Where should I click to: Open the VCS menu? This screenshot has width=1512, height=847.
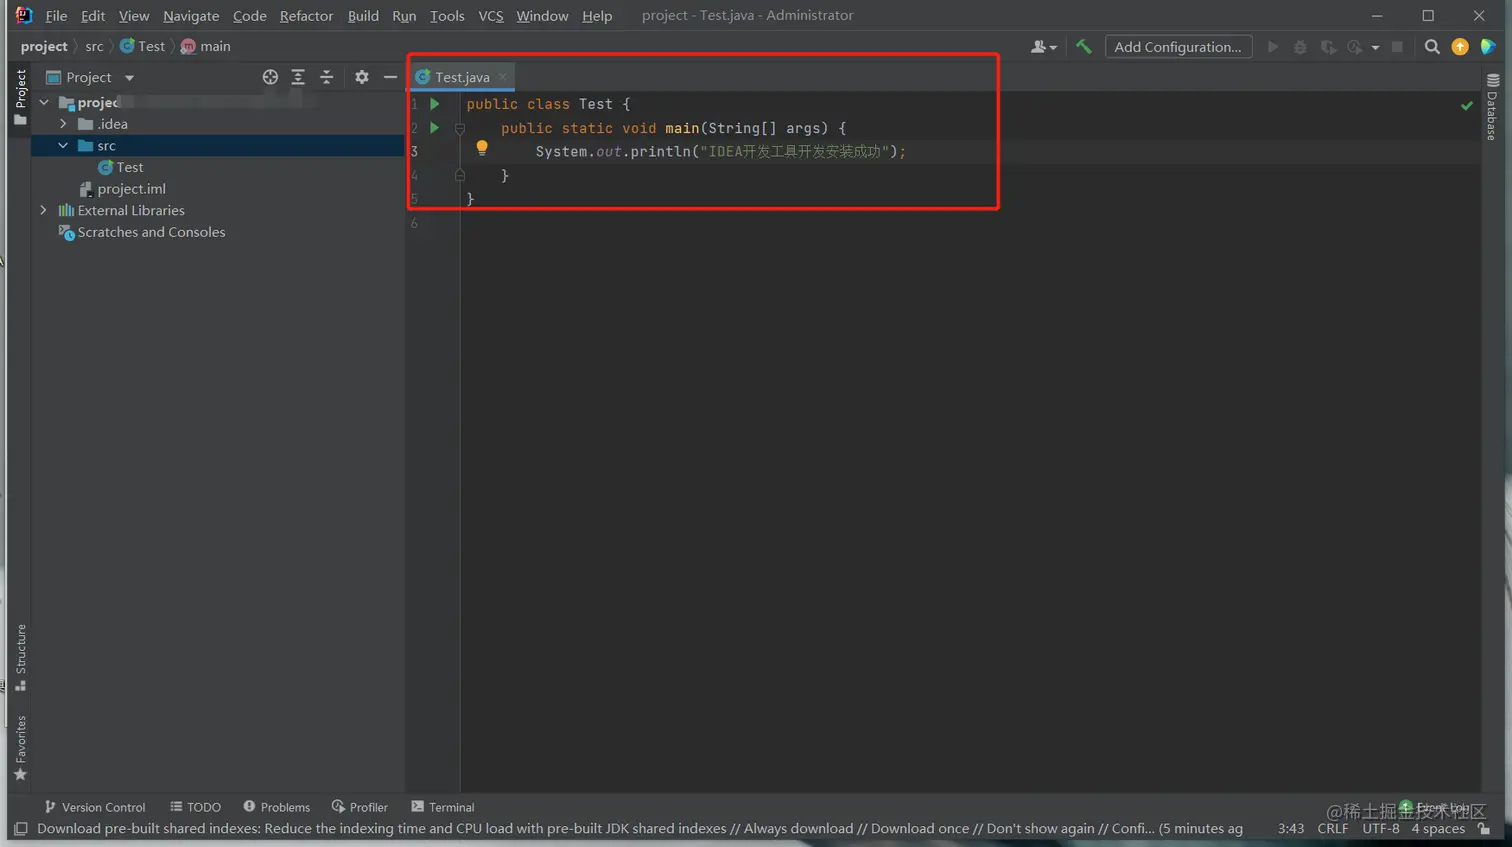point(491,16)
